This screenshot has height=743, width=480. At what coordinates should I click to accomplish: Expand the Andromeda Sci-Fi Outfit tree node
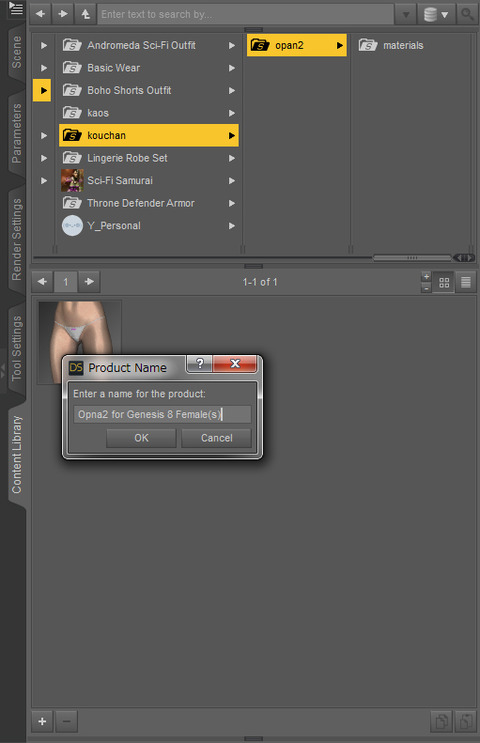(x=44, y=45)
